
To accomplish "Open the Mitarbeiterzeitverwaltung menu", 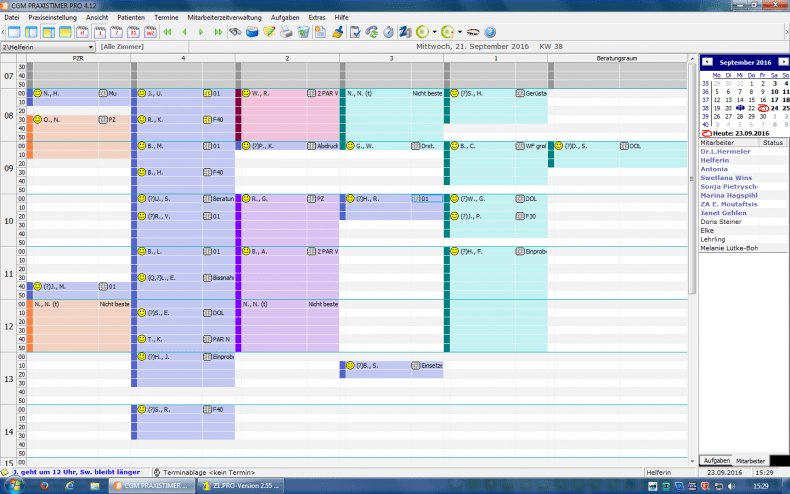I will pyautogui.click(x=224, y=17).
